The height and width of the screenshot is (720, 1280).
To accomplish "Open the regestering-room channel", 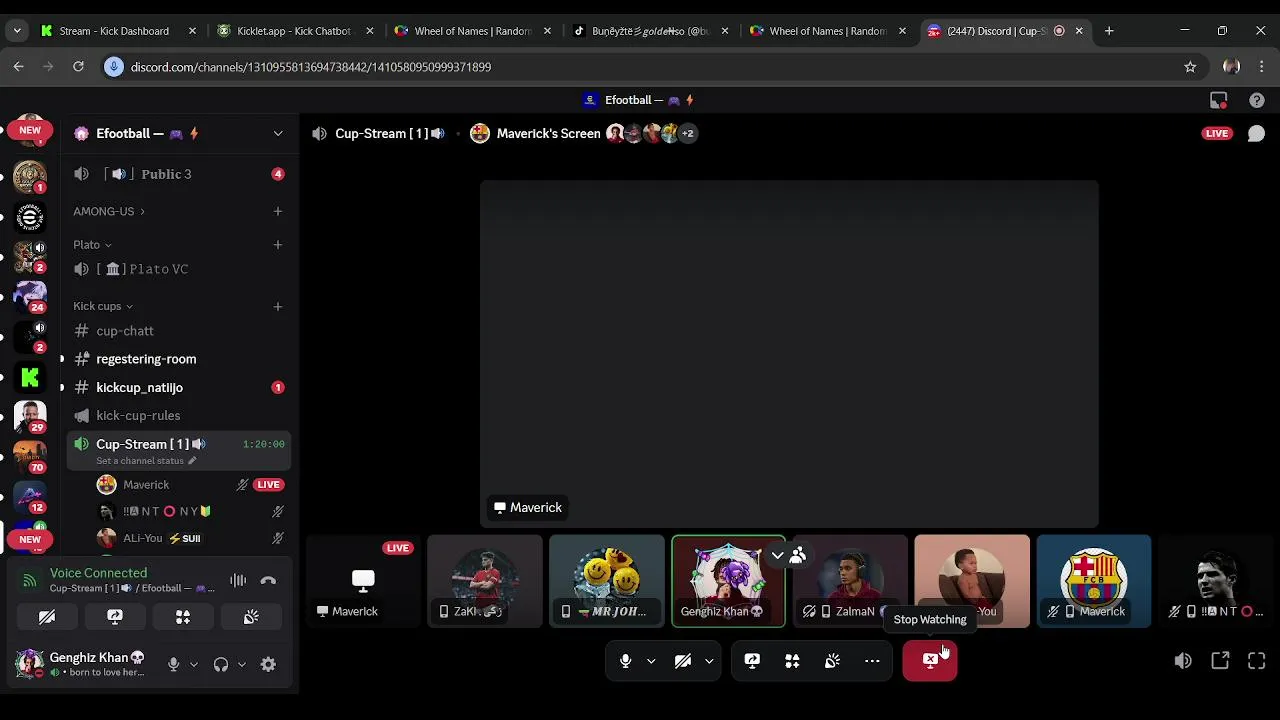I will [x=179, y=359].
